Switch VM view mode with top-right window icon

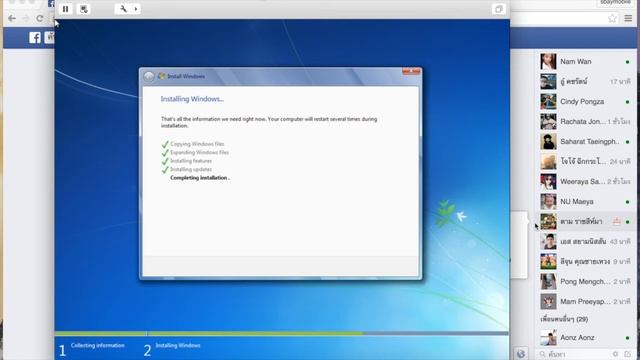[498, 9]
